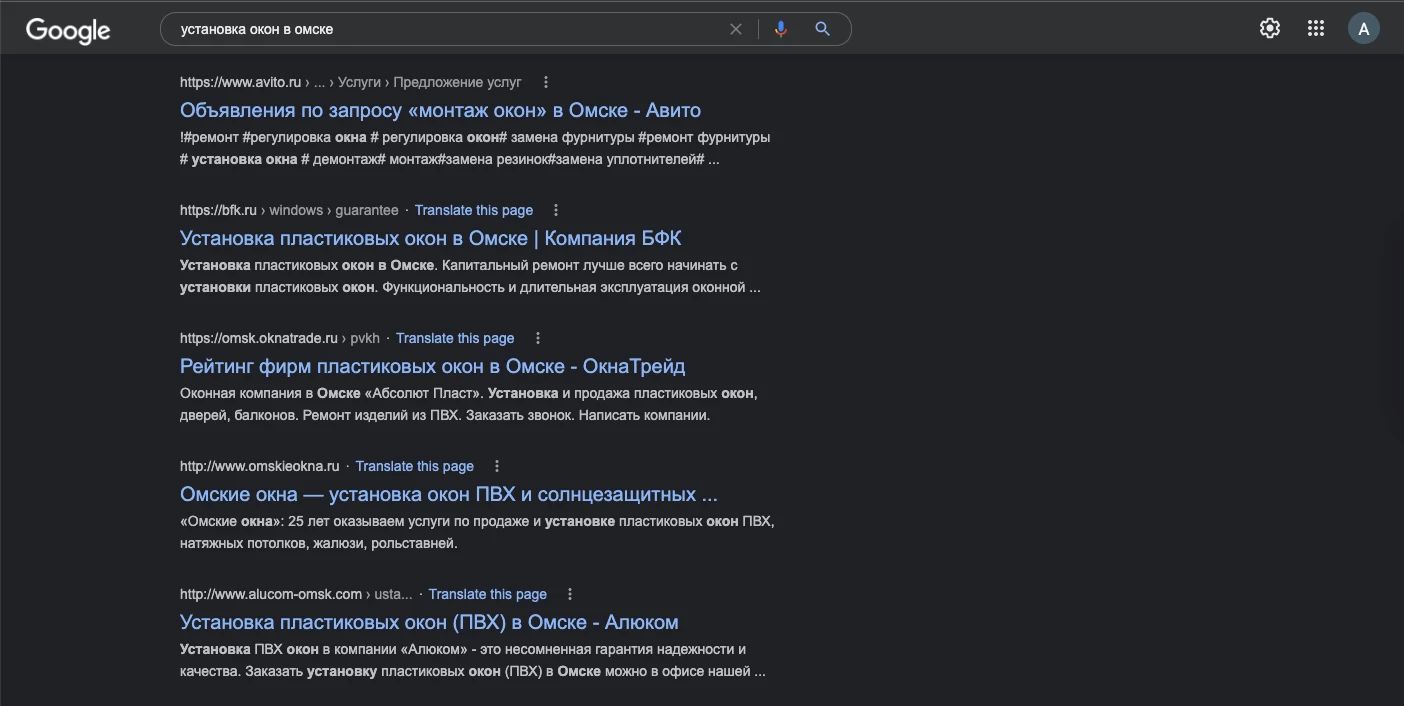The height and width of the screenshot is (706, 1404).
Task: Open 'Установка пластиковых окон (ПВХ) в Омске - Алюком'
Action: (x=429, y=622)
